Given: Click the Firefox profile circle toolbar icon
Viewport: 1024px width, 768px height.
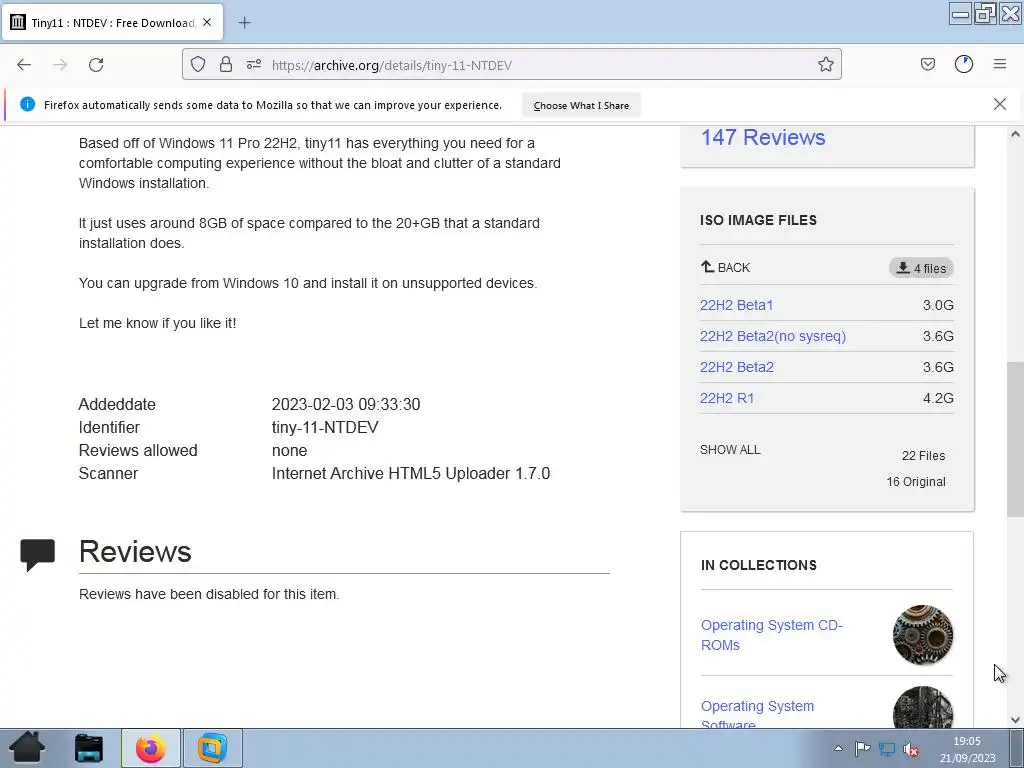Looking at the screenshot, I should pyautogui.click(x=964, y=64).
